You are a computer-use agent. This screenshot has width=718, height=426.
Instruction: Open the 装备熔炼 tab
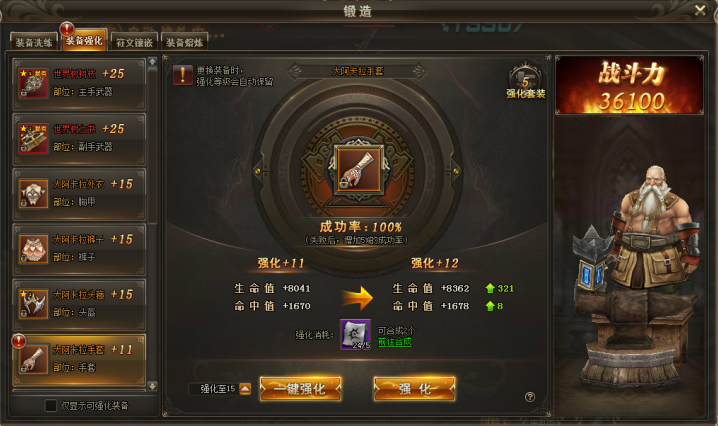pos(185,42)
